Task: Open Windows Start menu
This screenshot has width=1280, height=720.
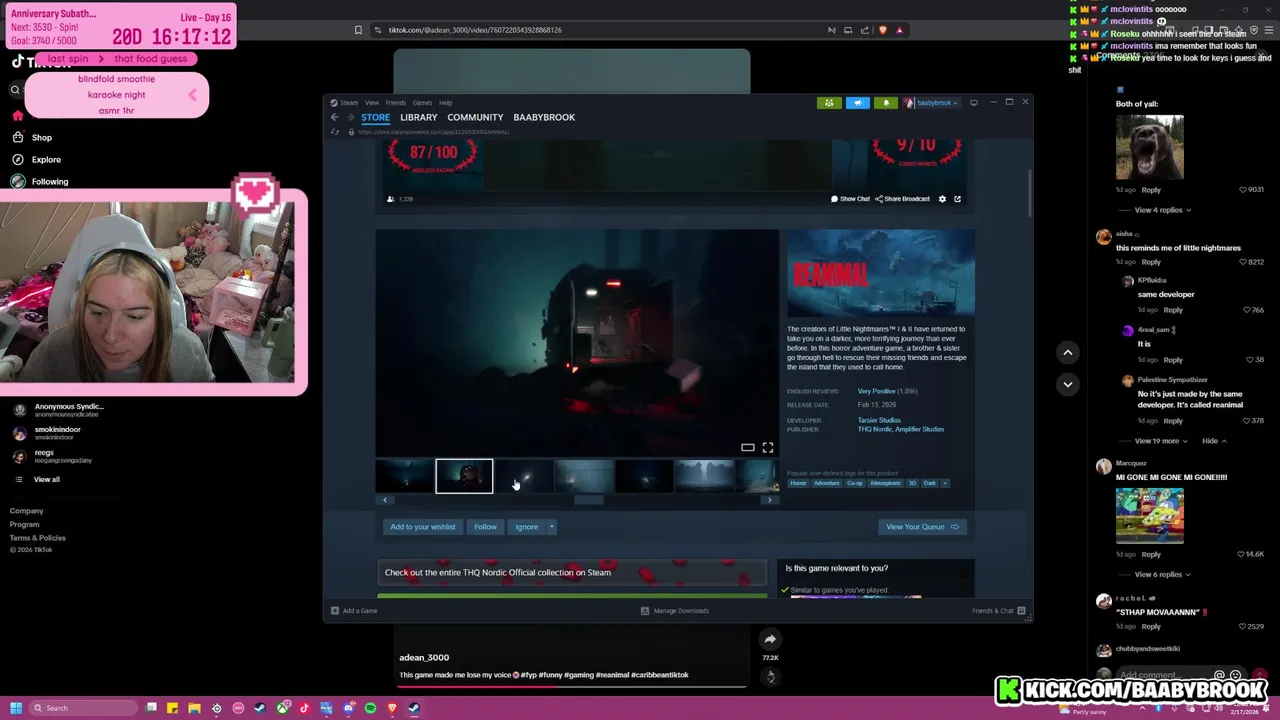Action: click(15, 708)
